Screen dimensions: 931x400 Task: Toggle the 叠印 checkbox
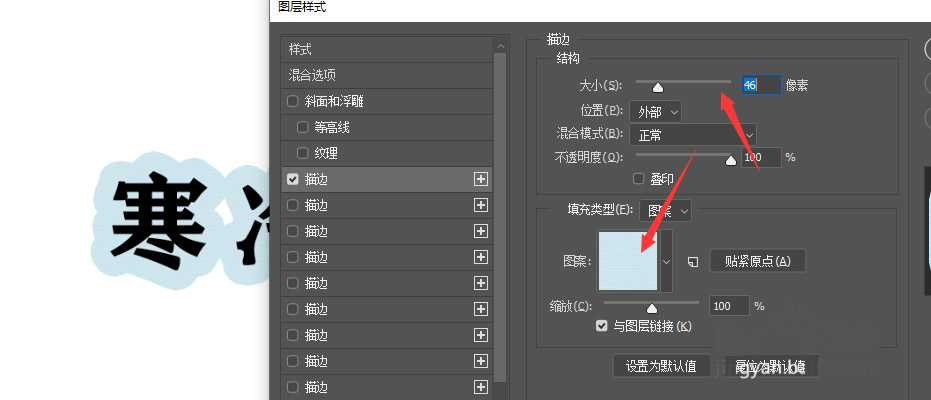[x=639, y=178]
